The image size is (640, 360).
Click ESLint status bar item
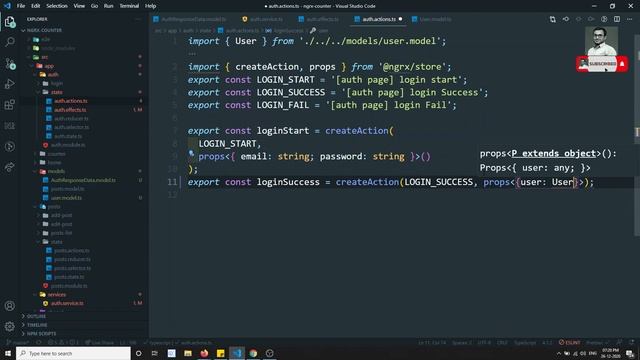point(569,342)
